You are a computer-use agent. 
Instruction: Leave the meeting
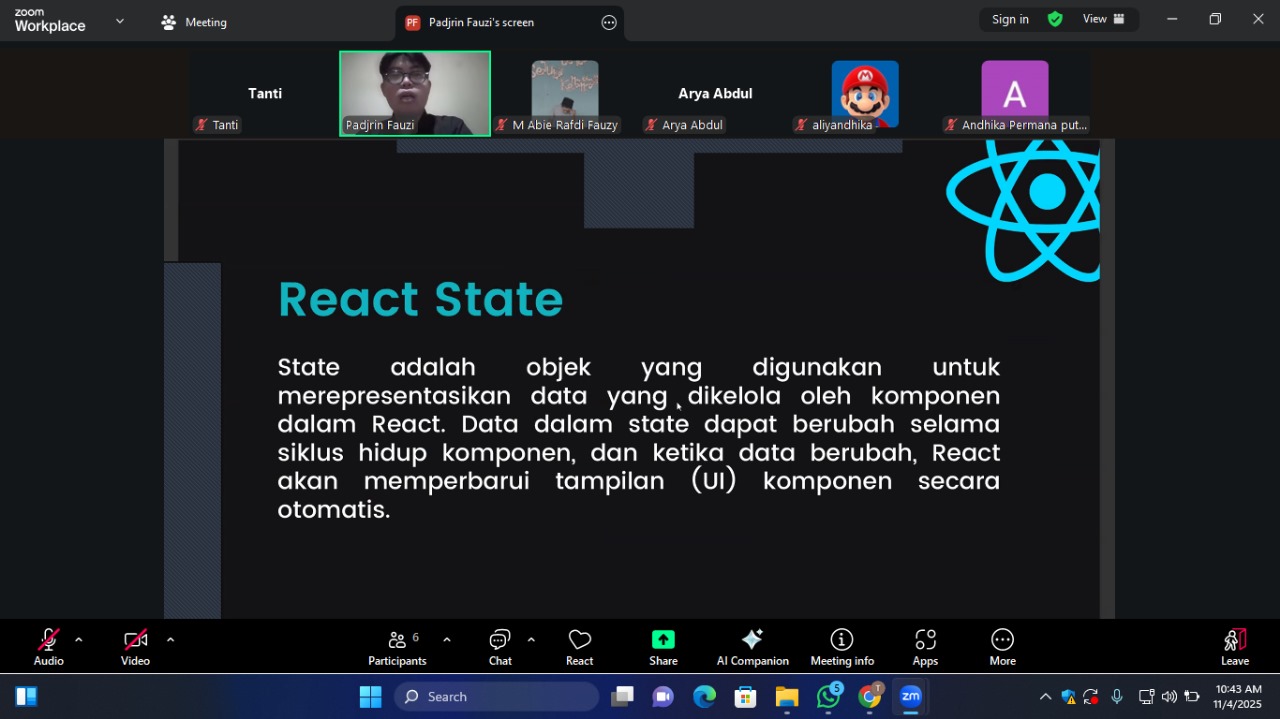(1235, 647)
